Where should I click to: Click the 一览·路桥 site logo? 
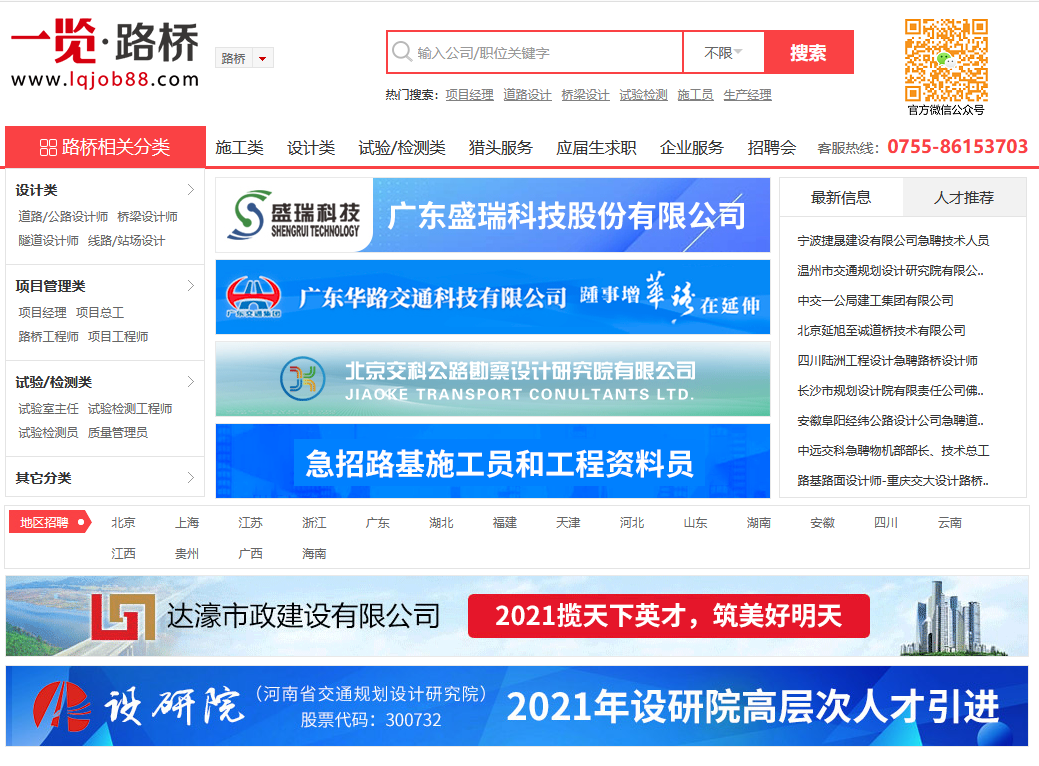pyautogui.click(x=105, y=53)
